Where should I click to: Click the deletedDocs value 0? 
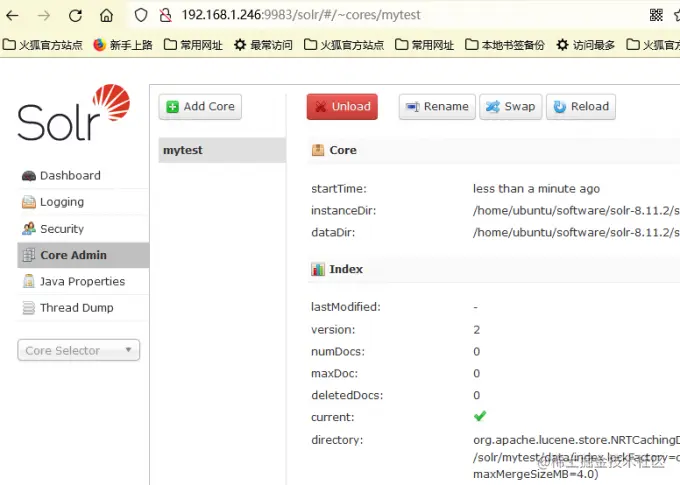click(x=477, y=395)
